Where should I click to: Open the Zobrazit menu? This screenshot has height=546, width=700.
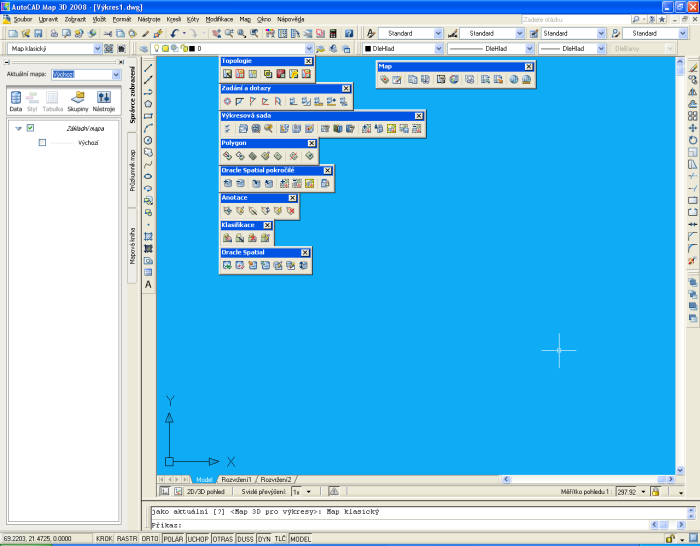click(75, 19)
